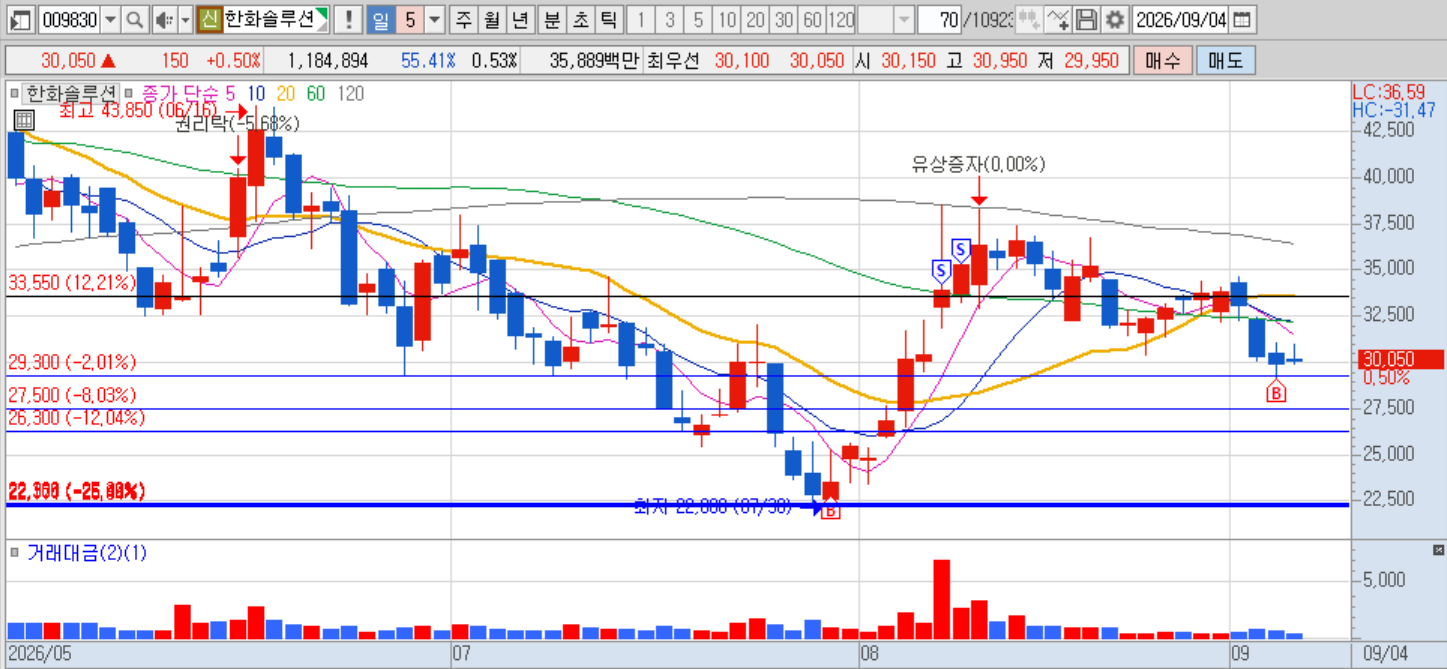Click the candle count field showing 70
The width and height of the screenshot is (1447, 669).
click(939, 19)
